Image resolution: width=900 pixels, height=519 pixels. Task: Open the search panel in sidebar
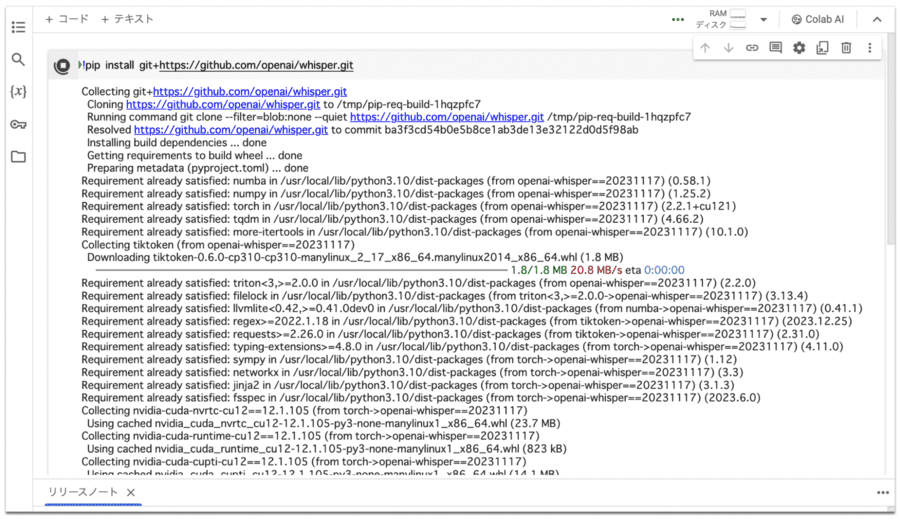(18, 59)
